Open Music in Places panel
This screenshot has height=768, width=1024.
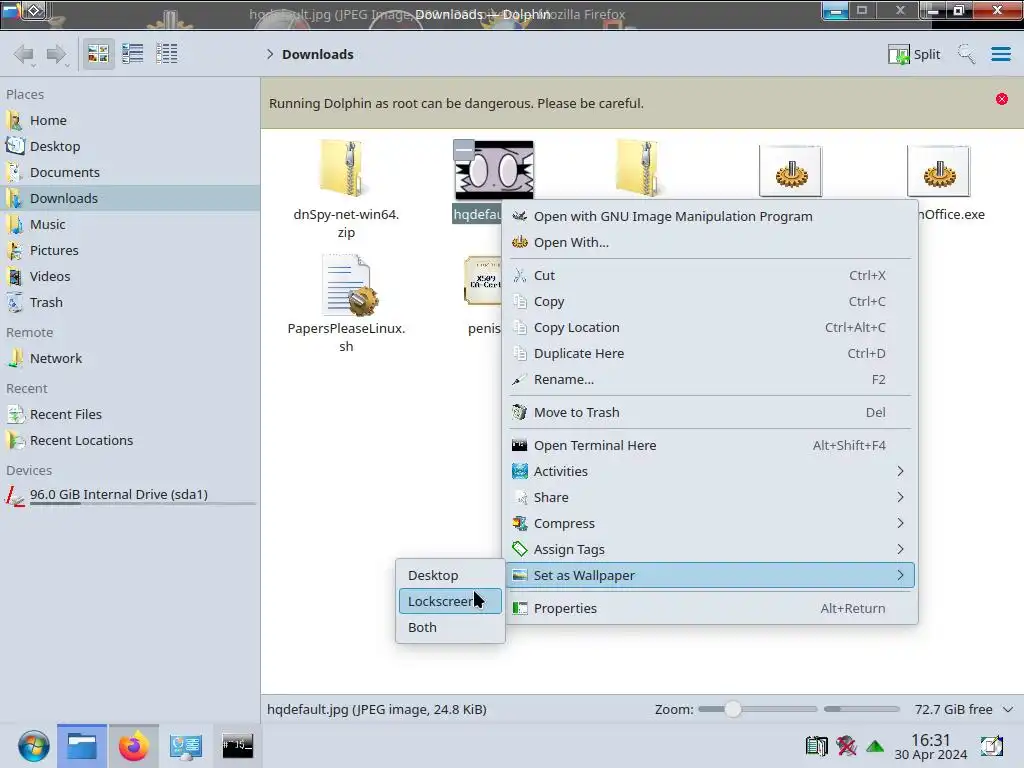[x=130, y=225]
